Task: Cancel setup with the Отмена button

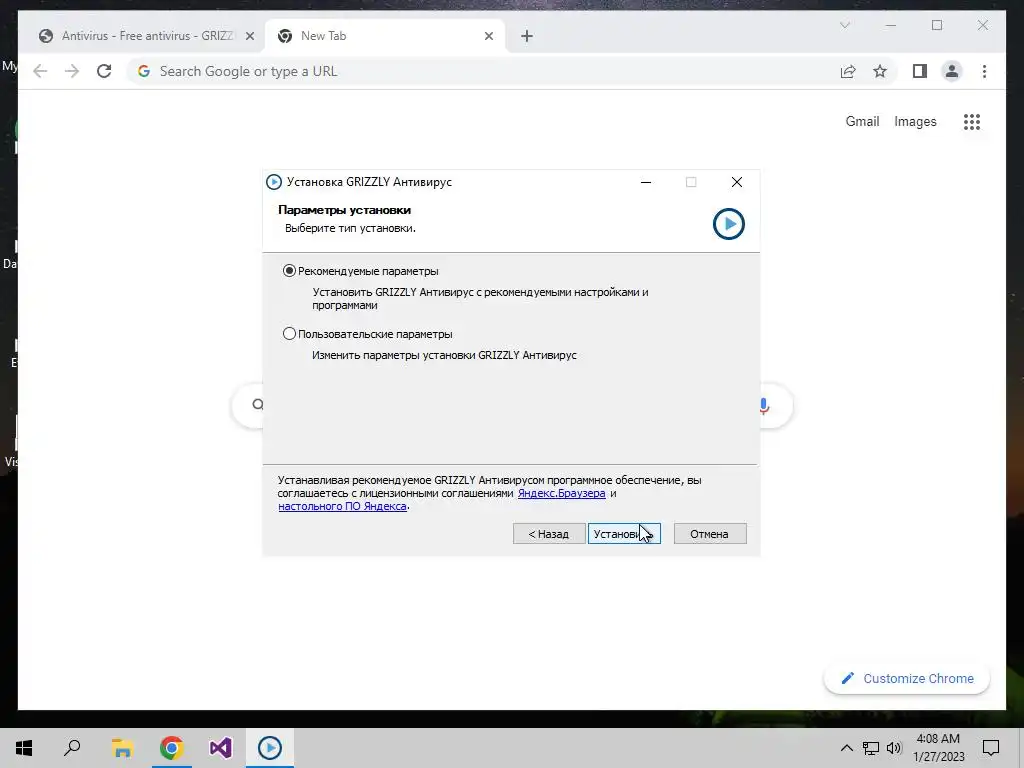Action: click(710, 534)
